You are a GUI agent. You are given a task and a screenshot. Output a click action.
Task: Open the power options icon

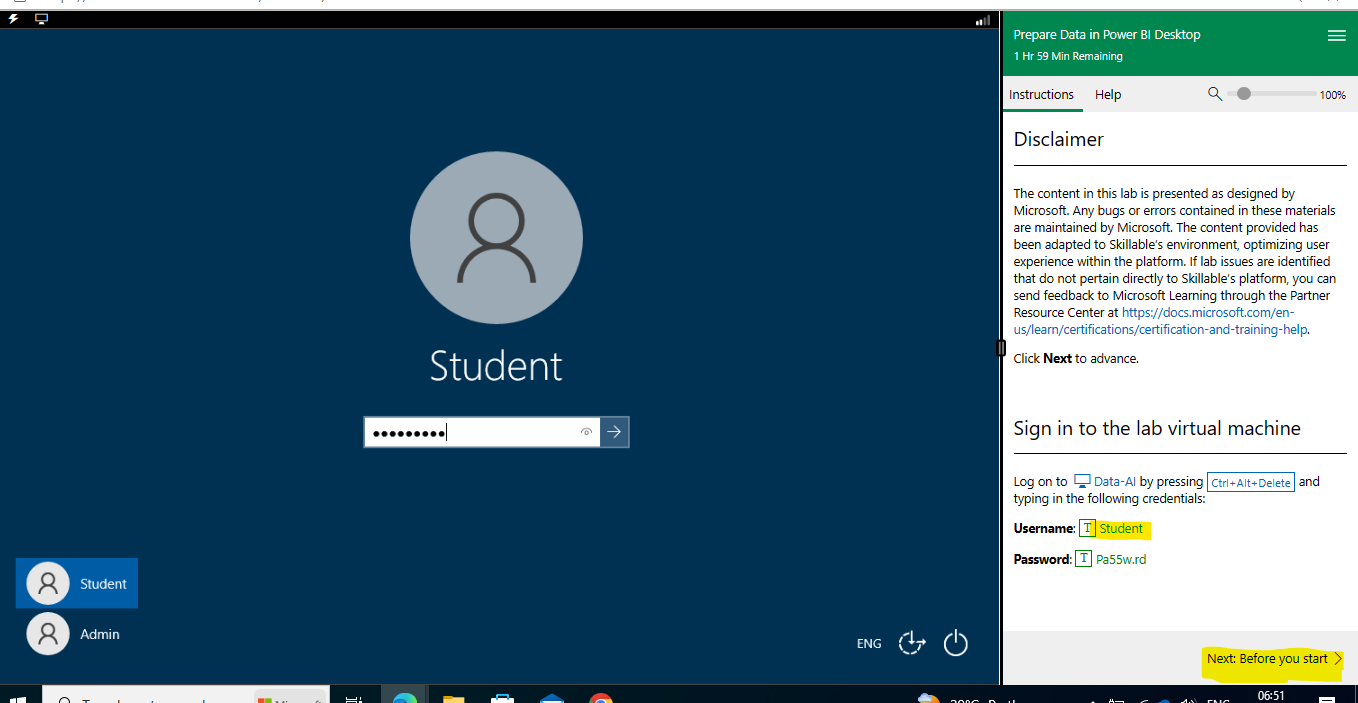click(956, 643)
